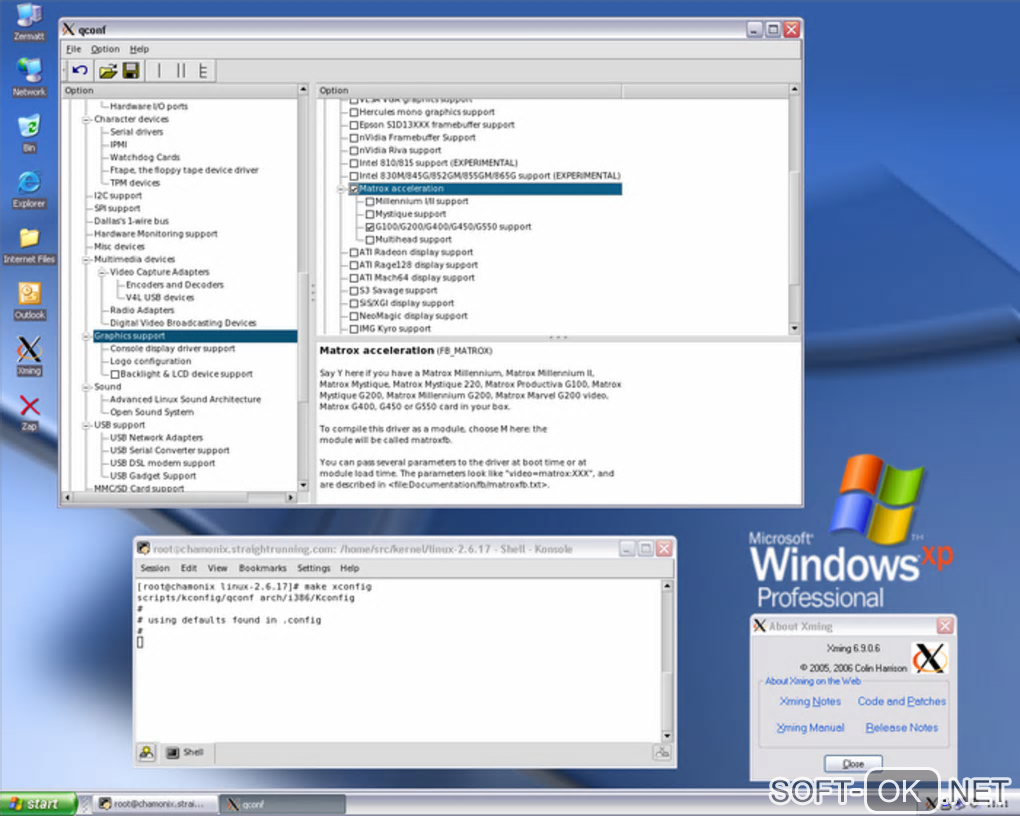This screenshot has height=816, width=1020.
Task: Open the Network desktop icon
Action: (x=29, y=77)
